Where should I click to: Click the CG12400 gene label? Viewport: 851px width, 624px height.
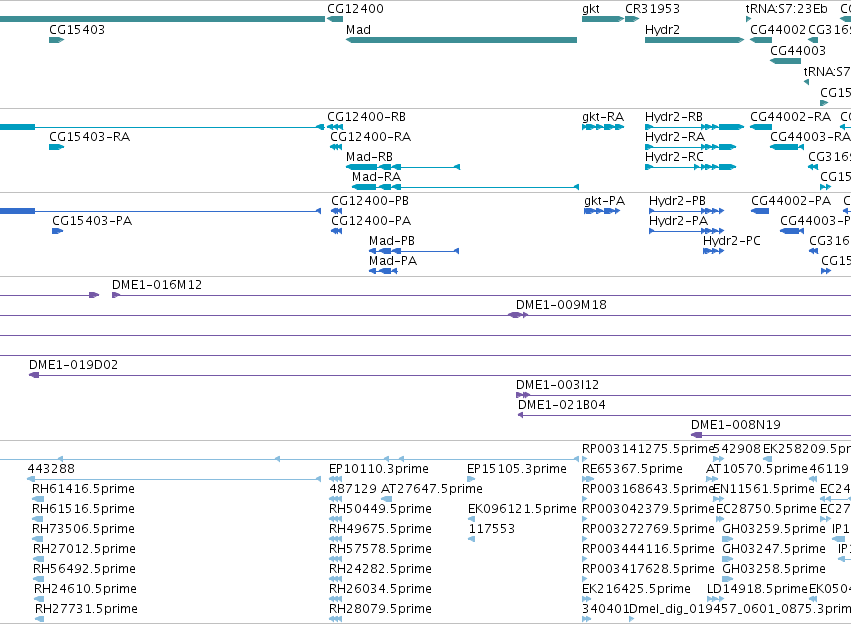pyautogui.click(x=355, y=9)
